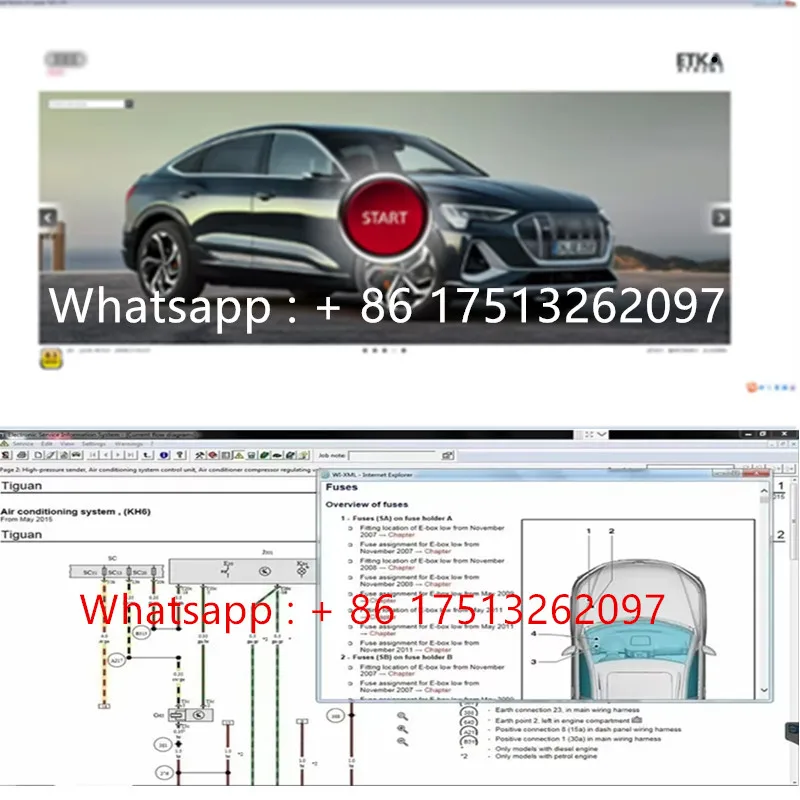Go to previous slide with left arrow
Viewport: 800px width, 800px height.
coord(48,218)
